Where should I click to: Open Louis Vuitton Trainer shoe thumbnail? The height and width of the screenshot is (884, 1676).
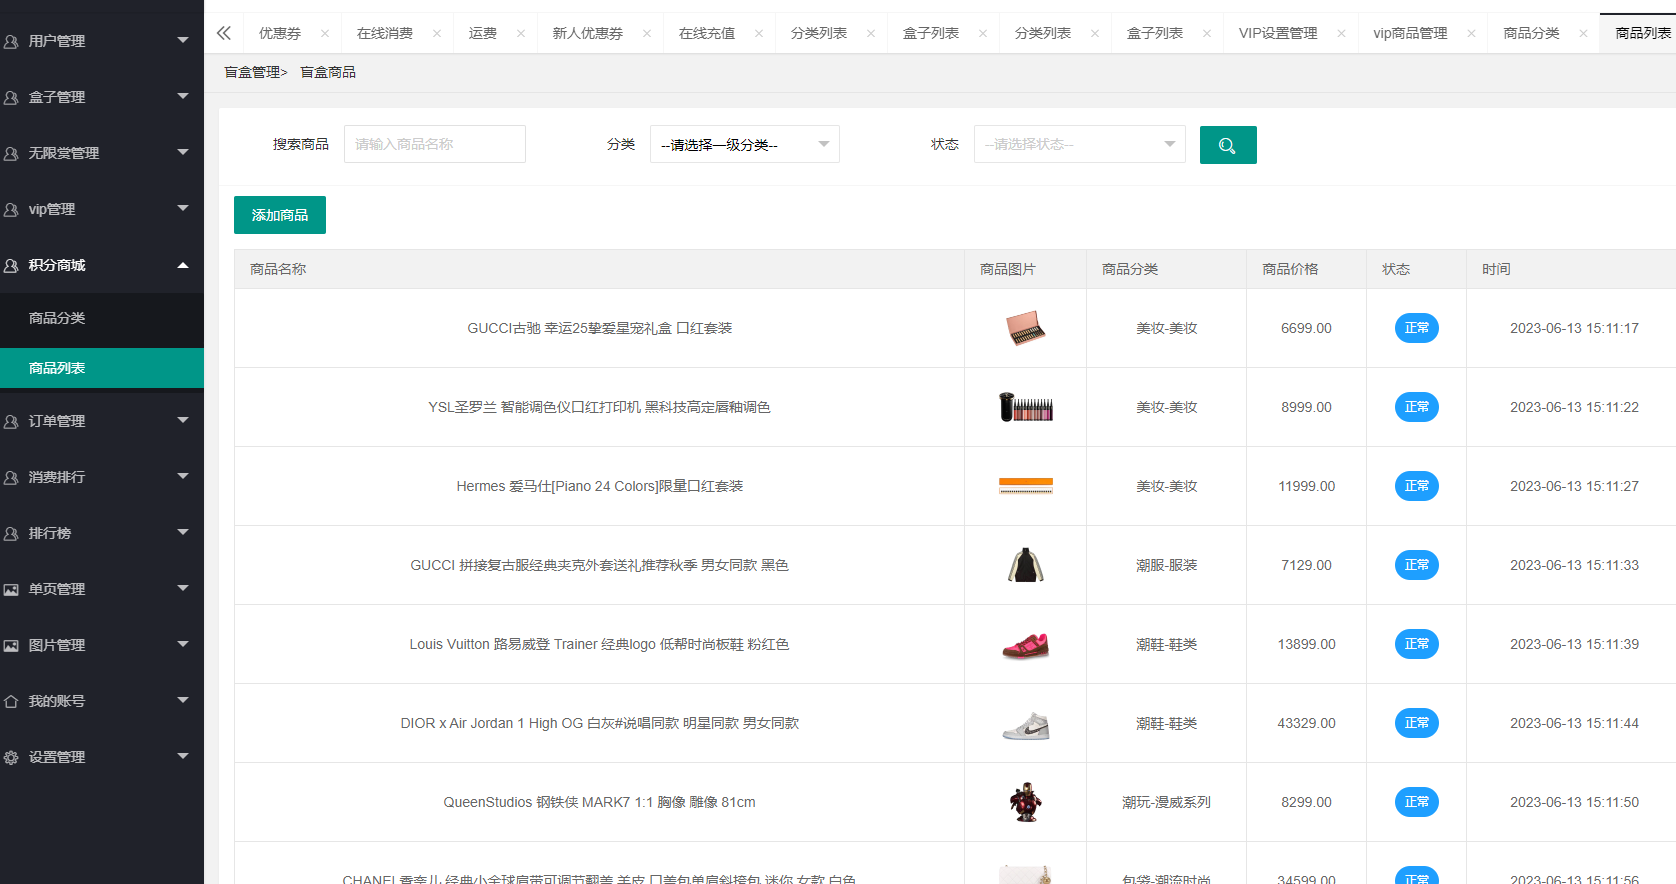pos(1025,645)
